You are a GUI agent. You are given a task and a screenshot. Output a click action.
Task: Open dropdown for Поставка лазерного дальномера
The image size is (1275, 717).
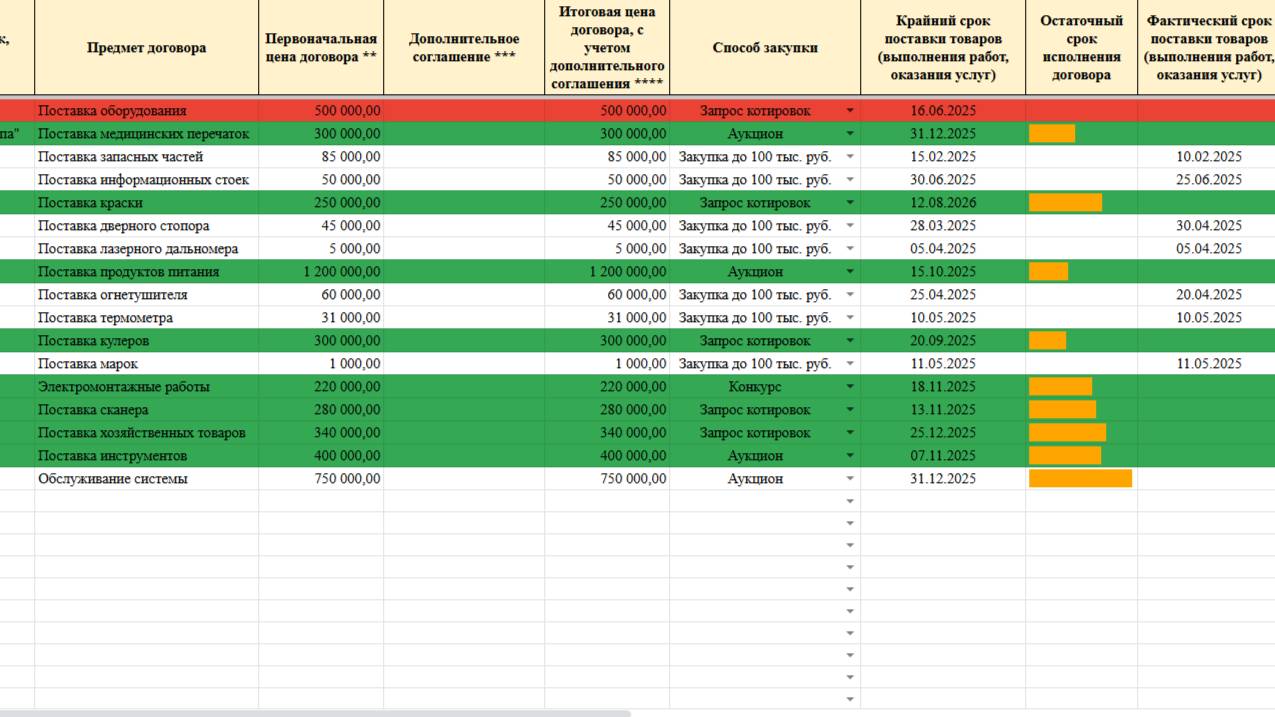click(x=850, y=249)
